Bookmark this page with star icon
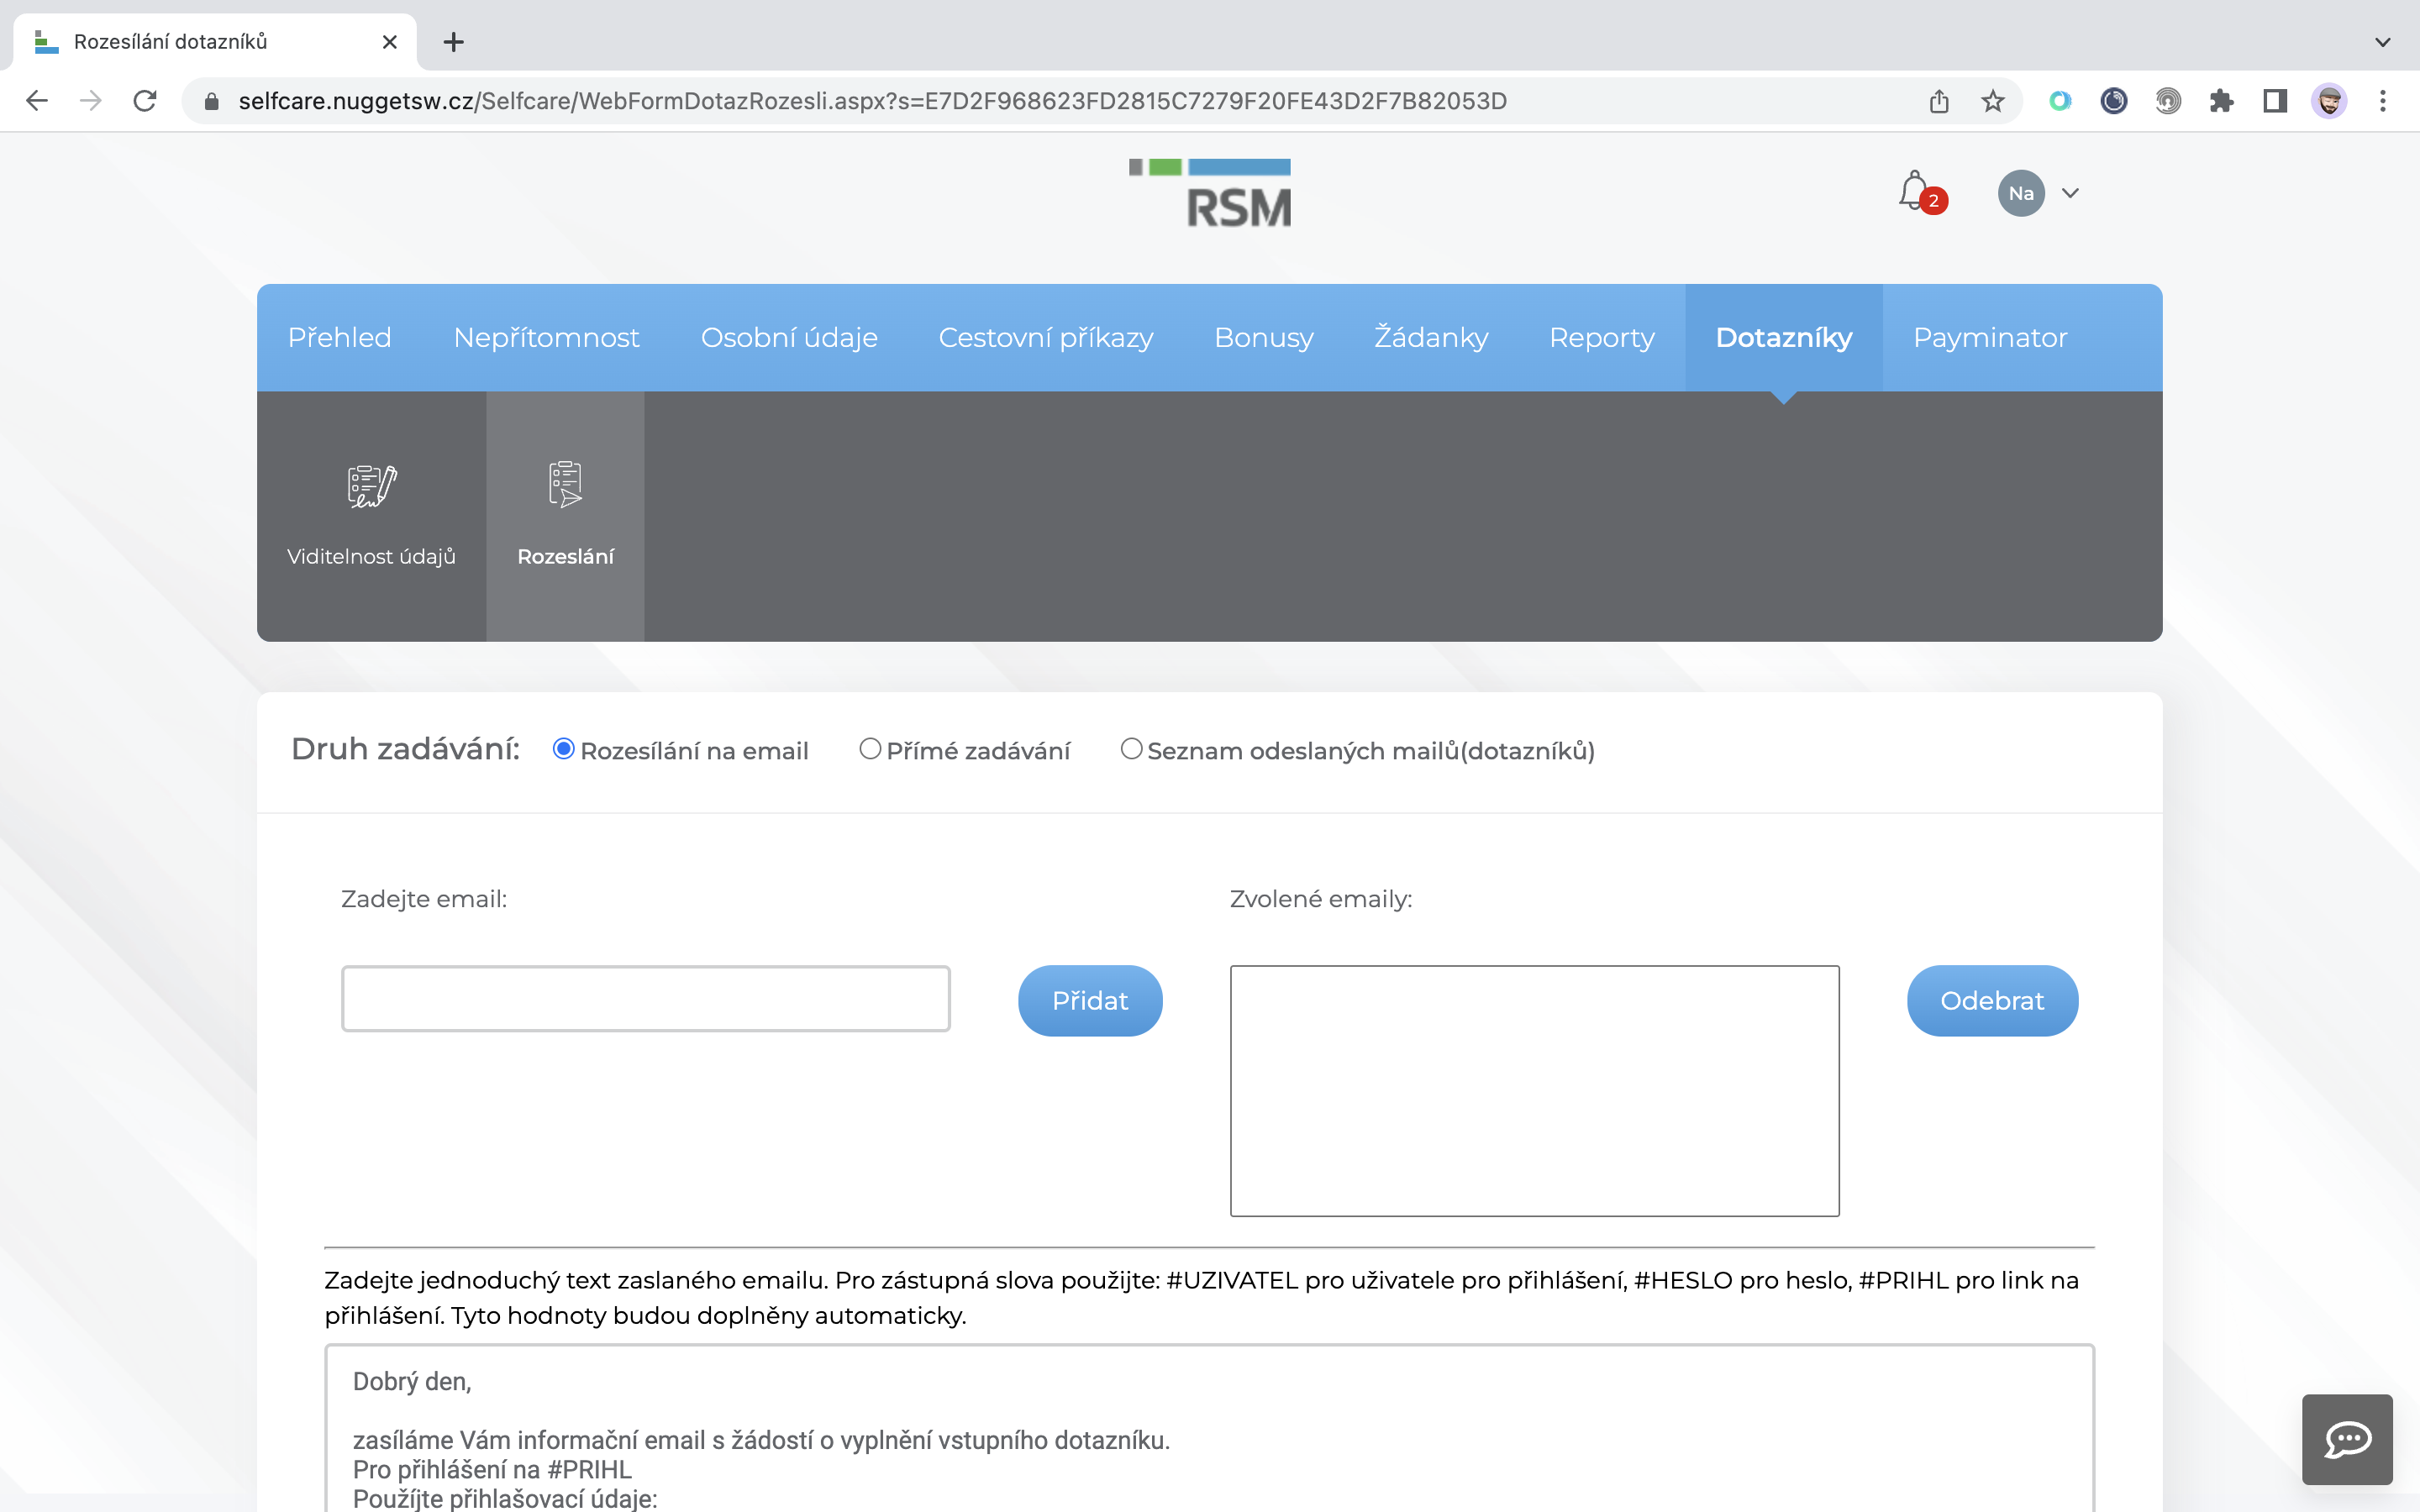The height and width of the screenshot is (1512, 2420). (x=1993, y=101)
